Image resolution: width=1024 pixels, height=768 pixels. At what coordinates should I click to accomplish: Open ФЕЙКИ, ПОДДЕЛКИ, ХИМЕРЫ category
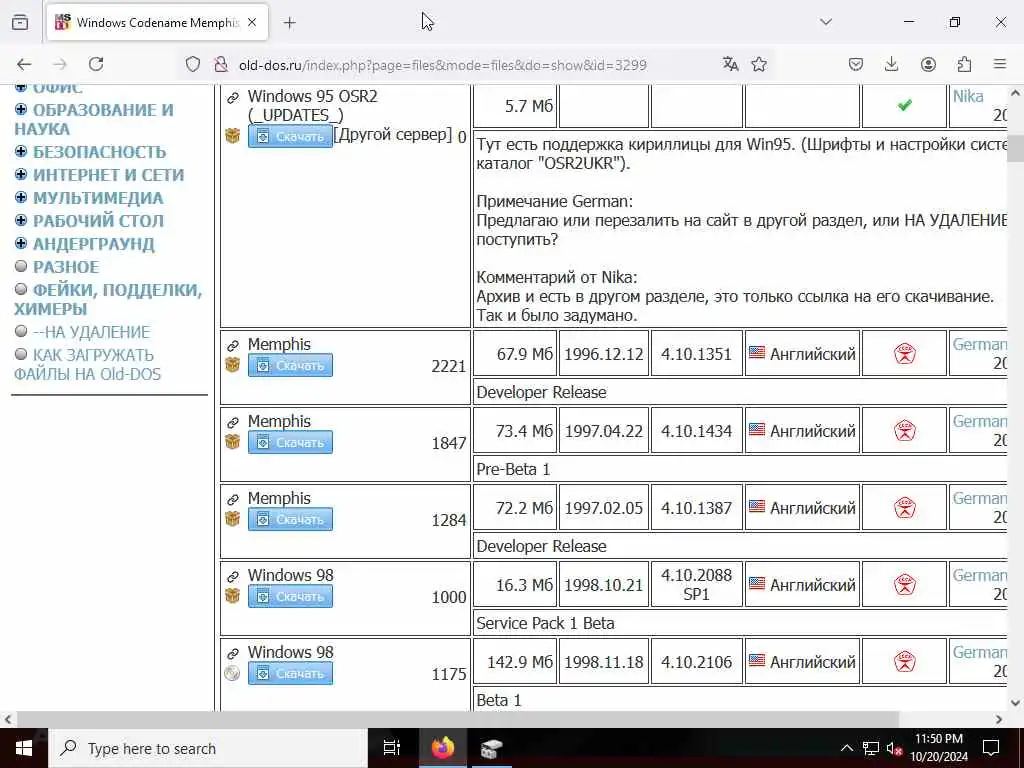click(x=108, y=299)
